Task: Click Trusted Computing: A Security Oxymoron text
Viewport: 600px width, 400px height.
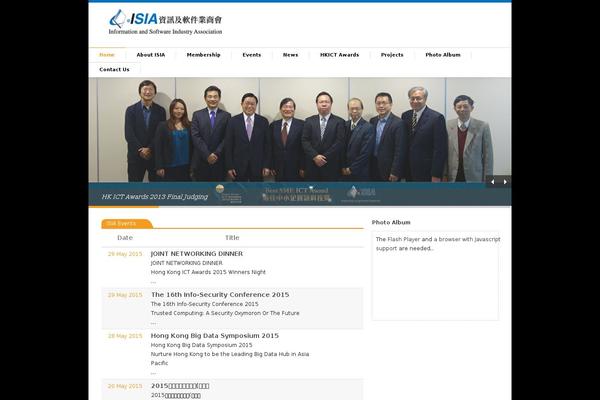Action: click(x=225, y=313)
